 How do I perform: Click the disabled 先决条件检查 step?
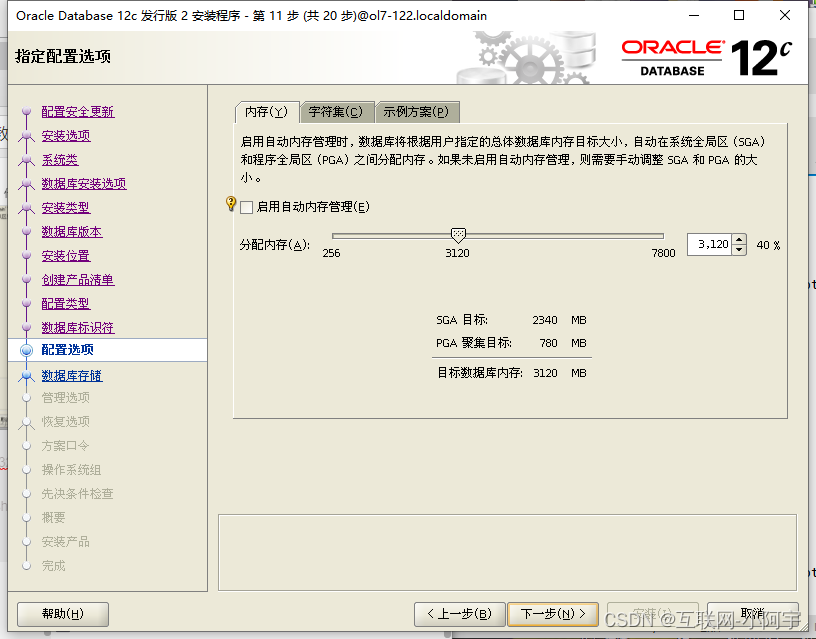pos(78,494)
